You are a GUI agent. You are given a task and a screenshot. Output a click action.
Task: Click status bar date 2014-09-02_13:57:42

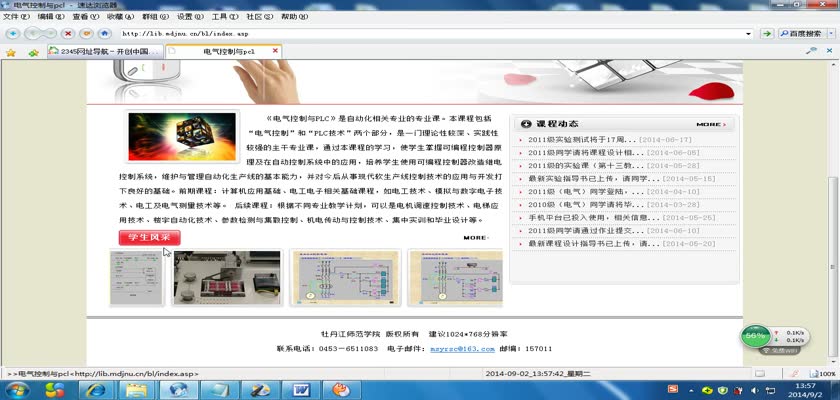point(537,373)
